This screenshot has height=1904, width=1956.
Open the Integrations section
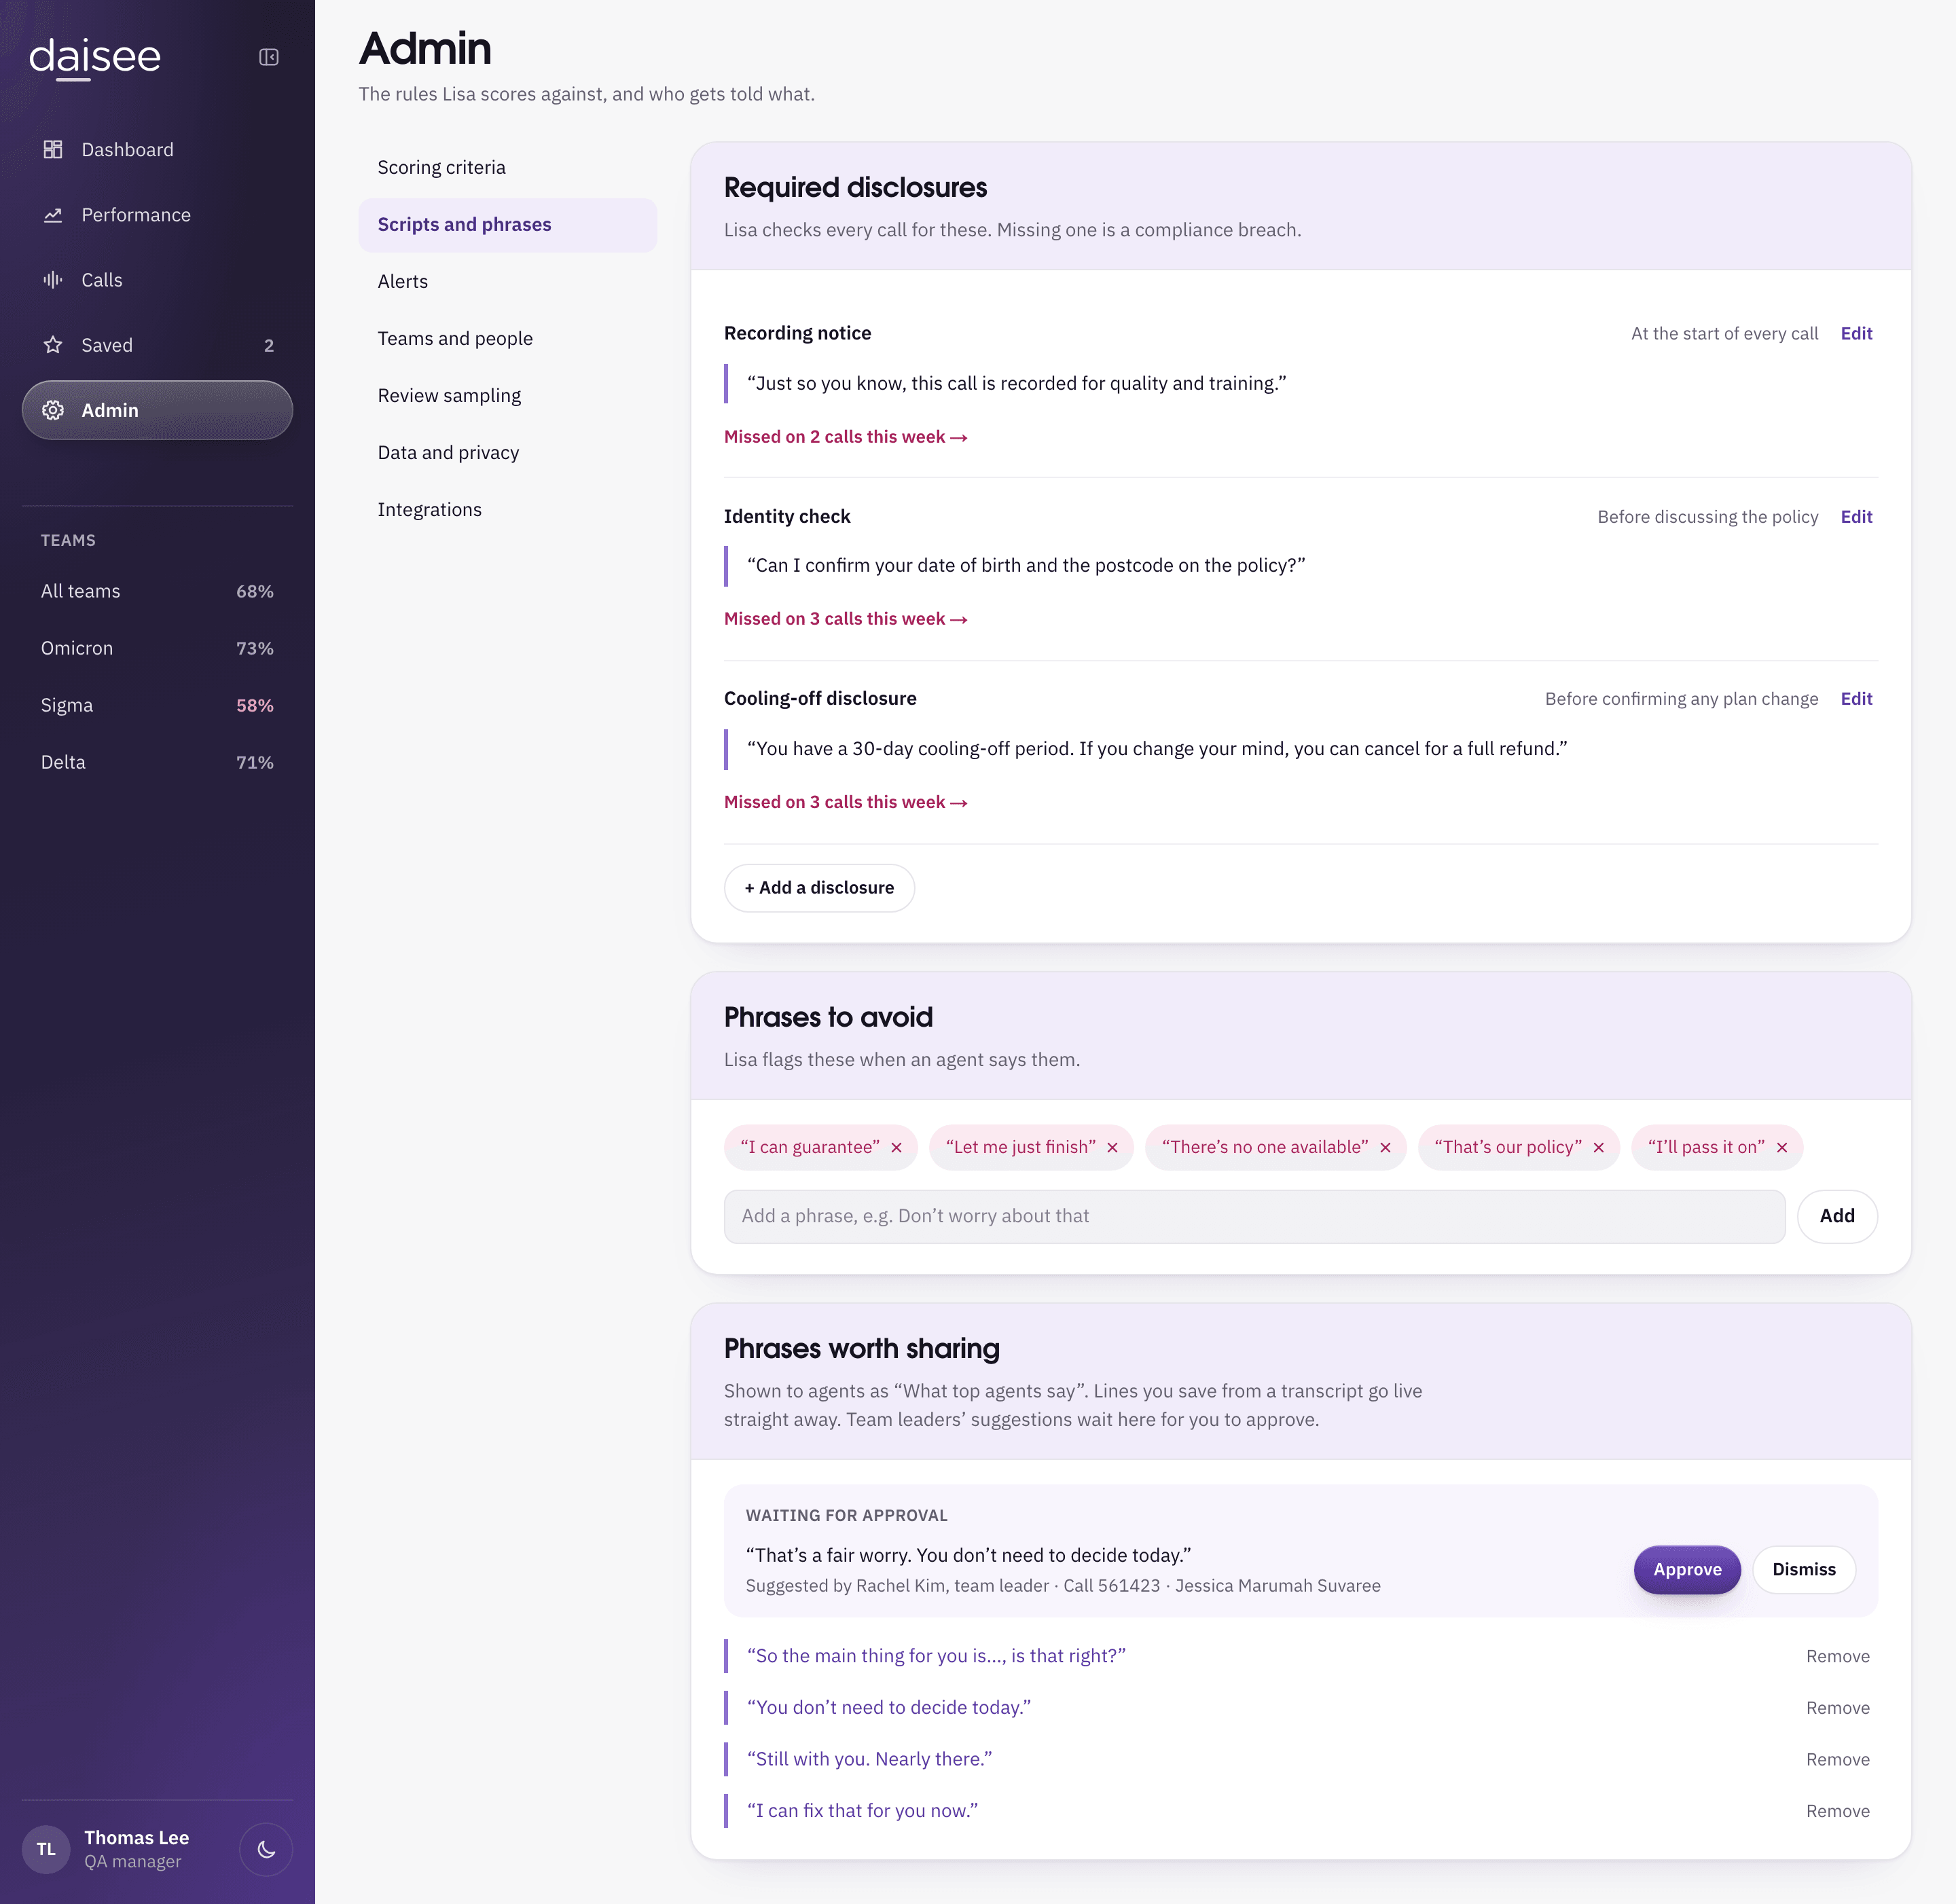tap(508, 509)
